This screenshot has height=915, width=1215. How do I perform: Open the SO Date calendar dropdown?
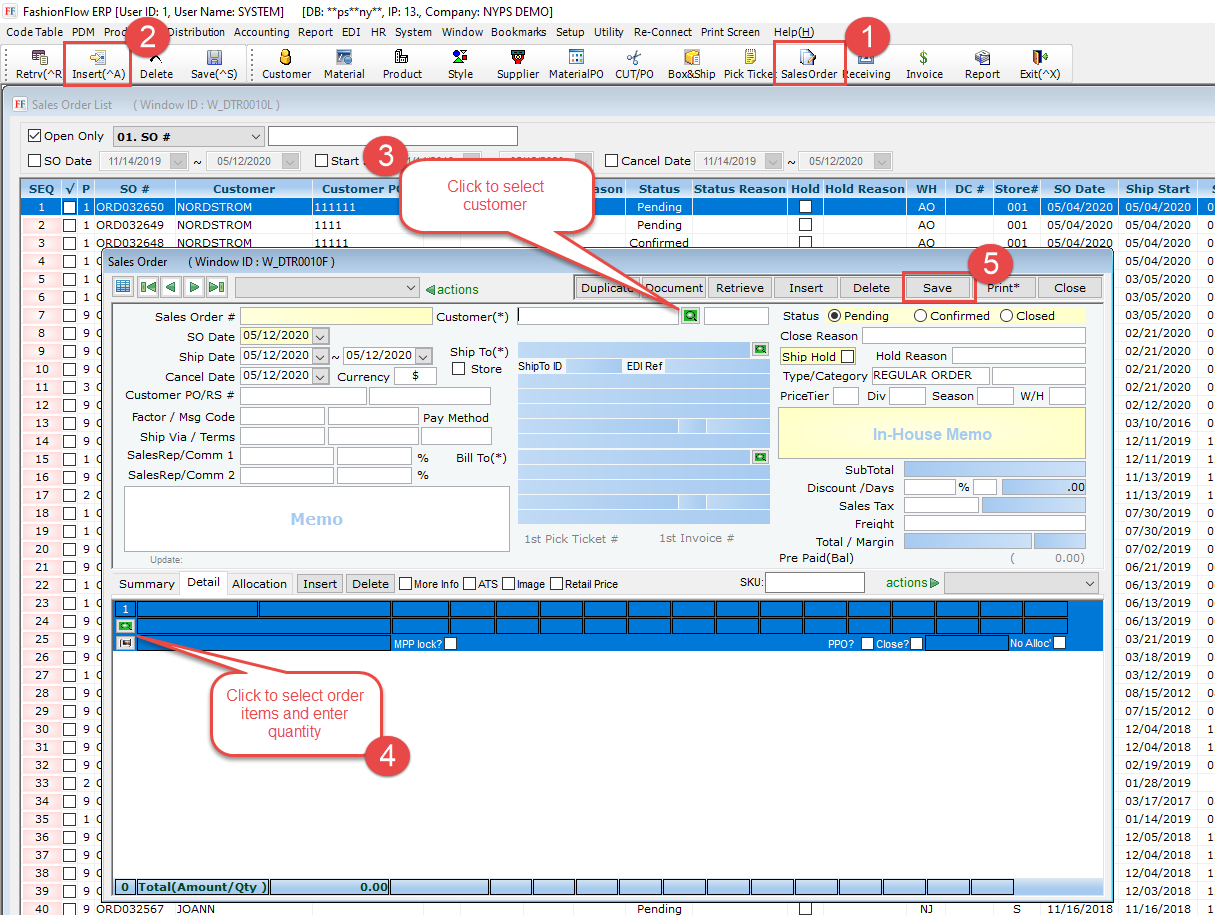point(320,336)
